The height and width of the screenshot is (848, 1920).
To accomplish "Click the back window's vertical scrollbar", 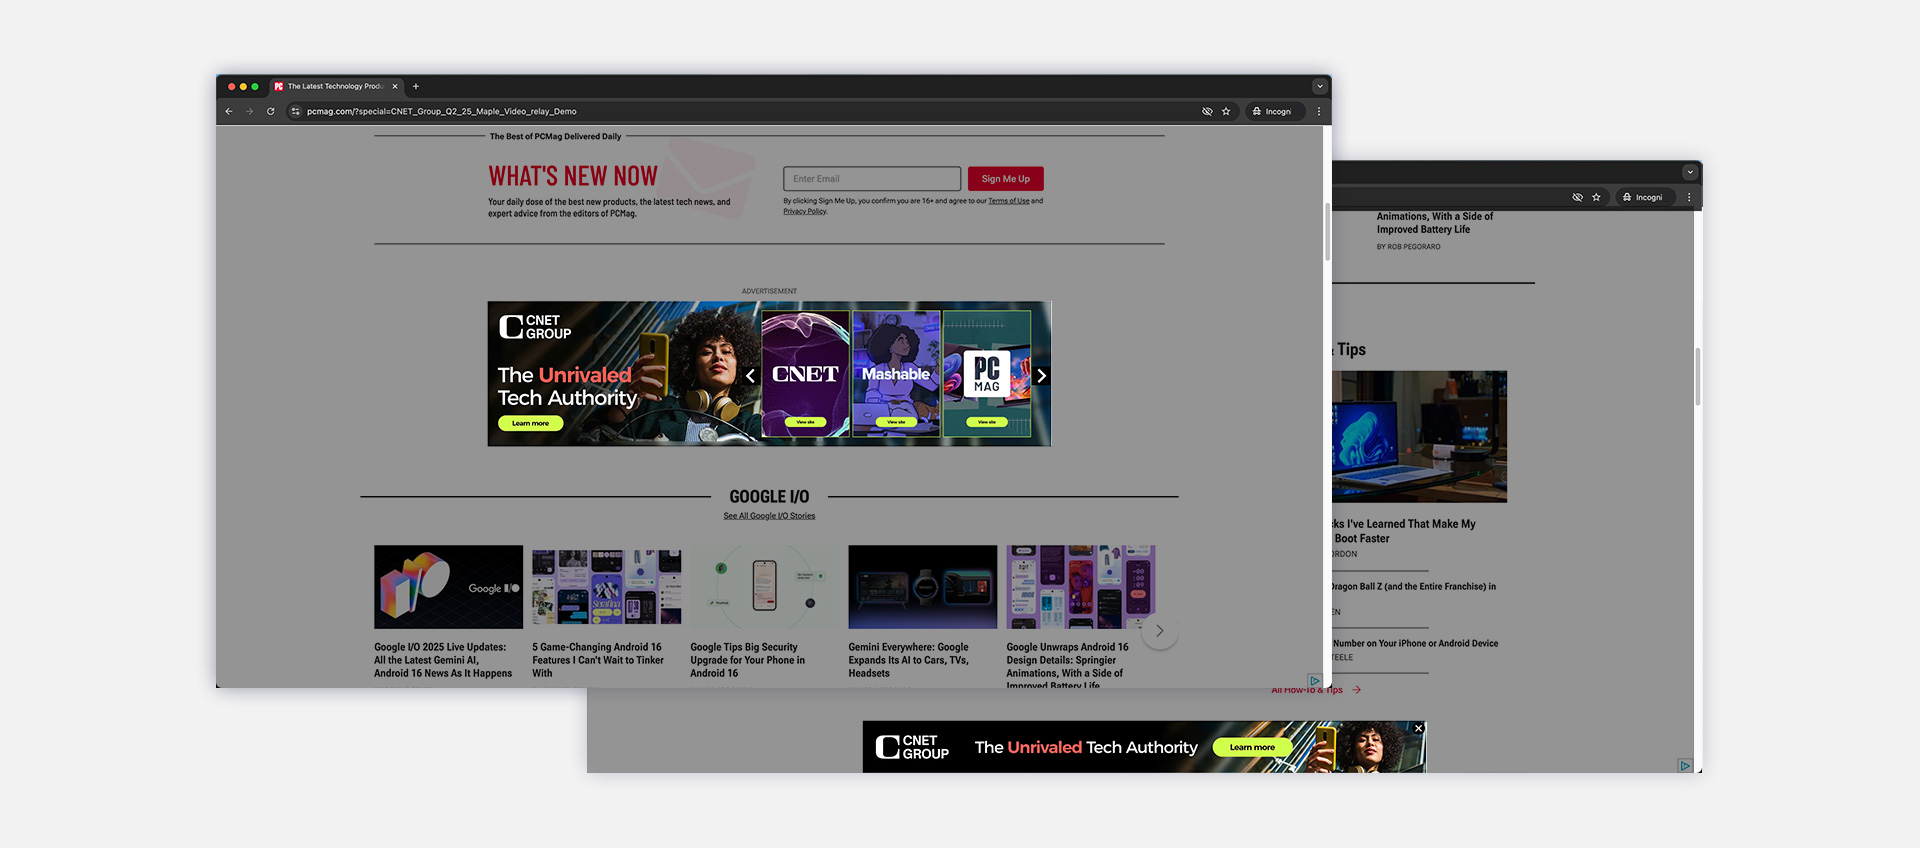I will point(1698,377).
